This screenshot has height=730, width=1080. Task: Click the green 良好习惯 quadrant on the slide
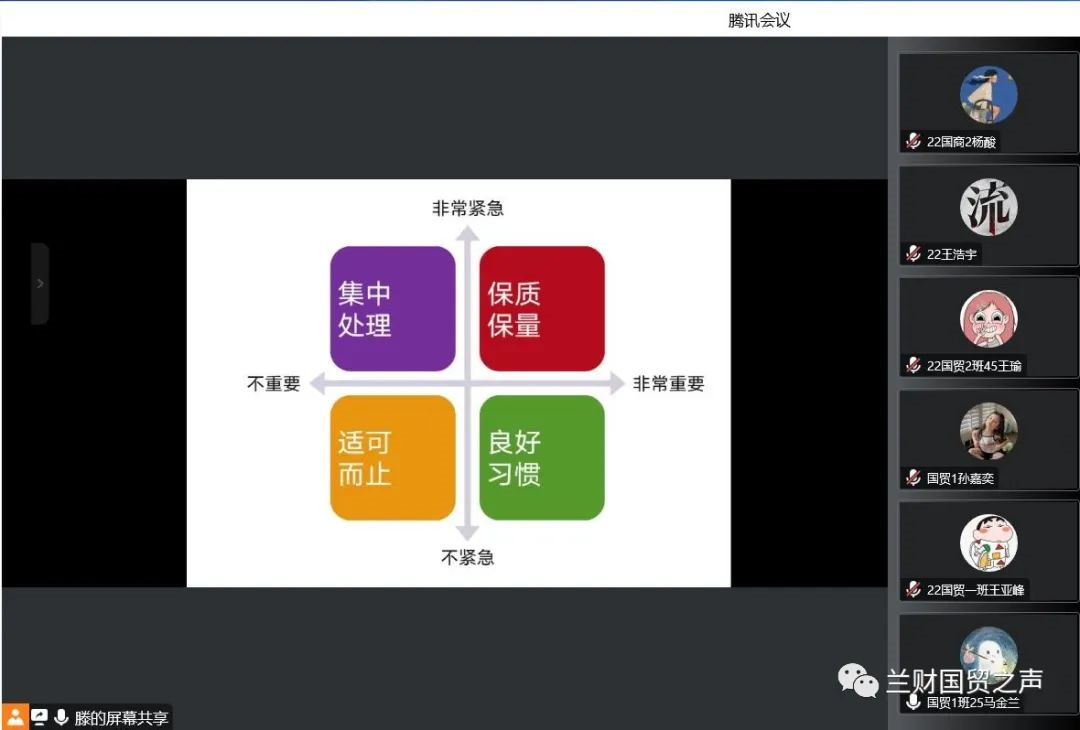(x=542, y=458)
